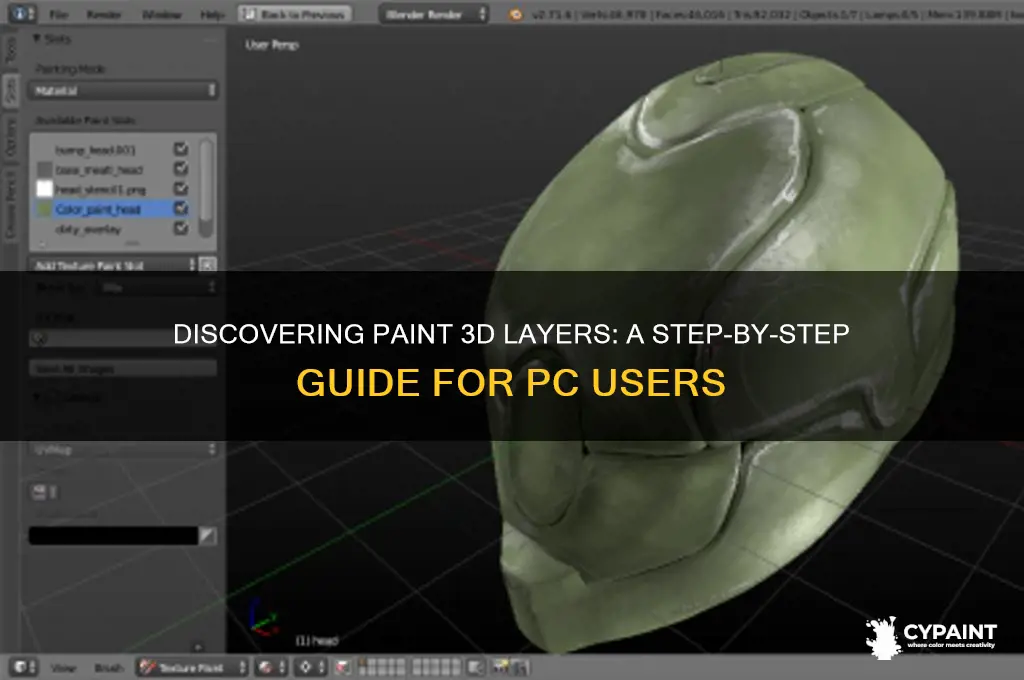Click the gray base_mealt_head thumbnail
The image size is (1024, 680).
pyautogui.click(x=44, y=170)
